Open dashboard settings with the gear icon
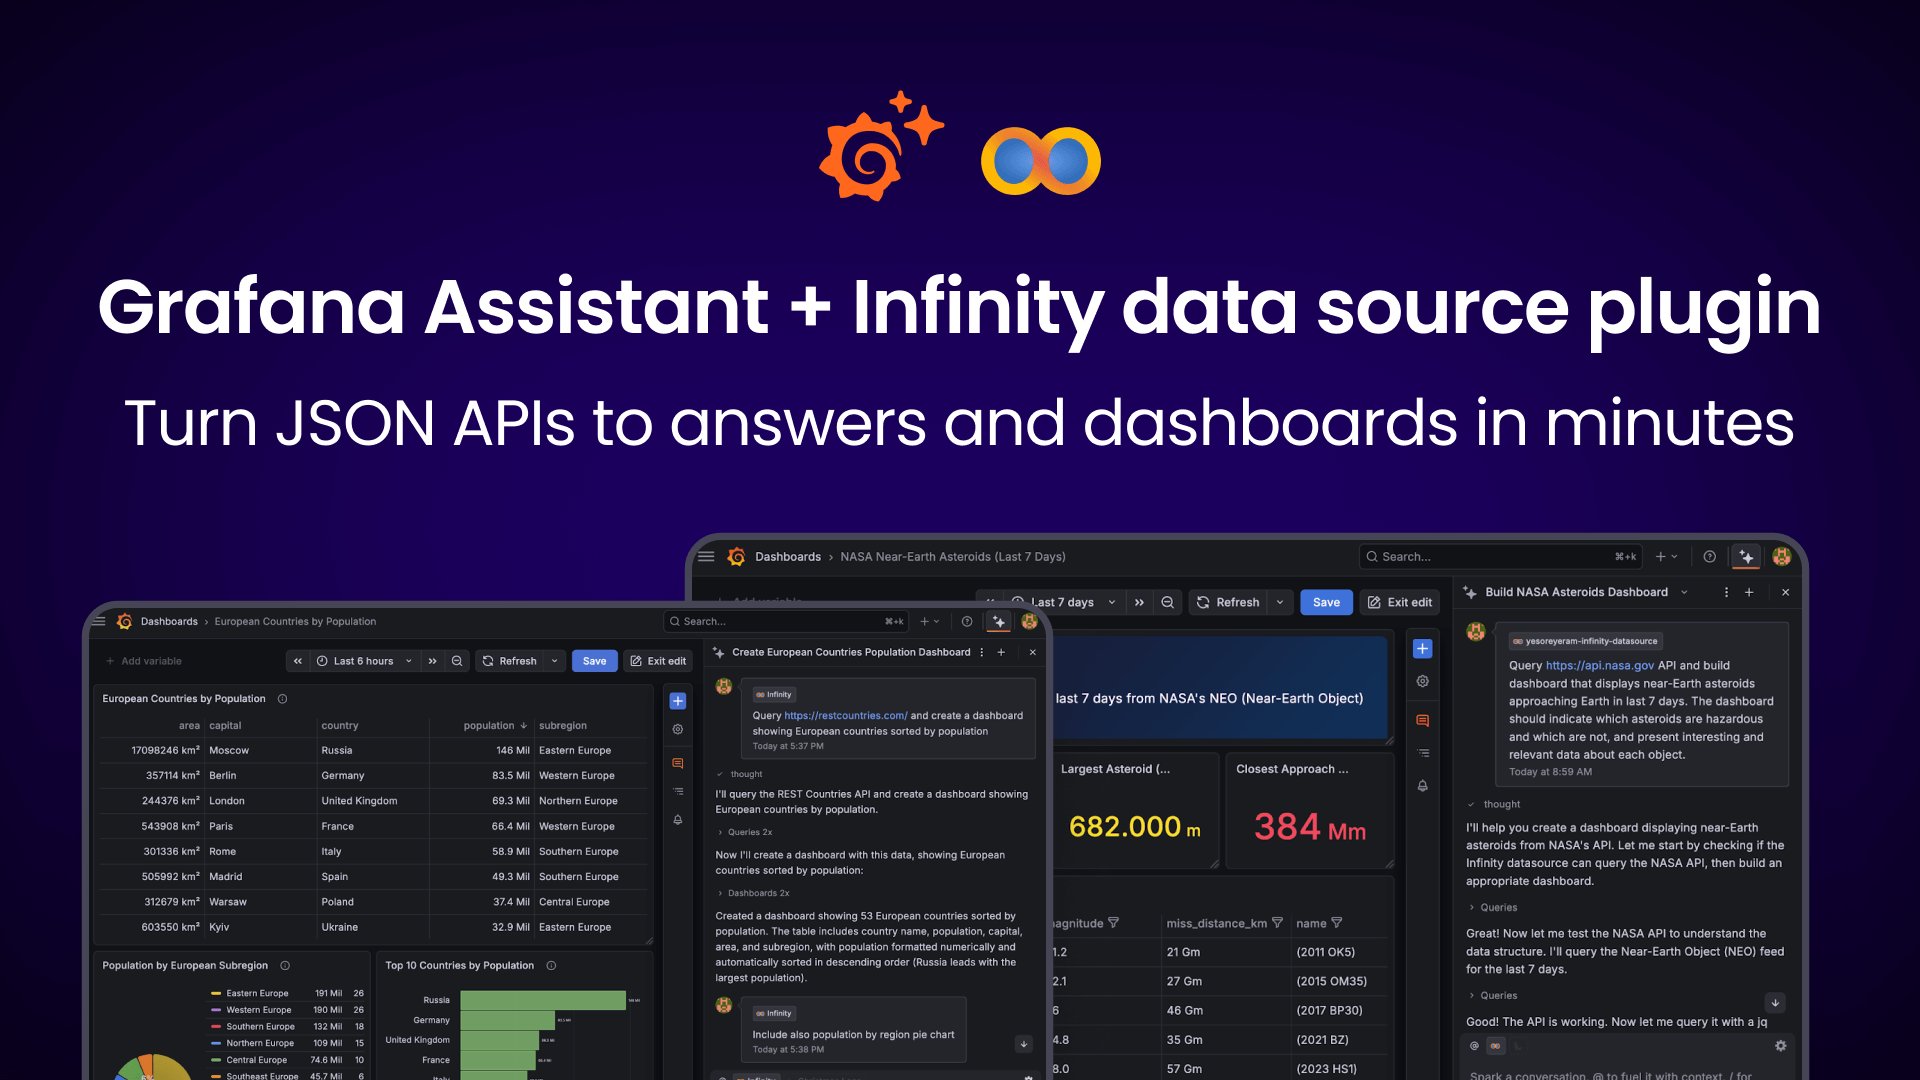The width and height of the screenshot is (1920, 1080). coord(1422,681)
